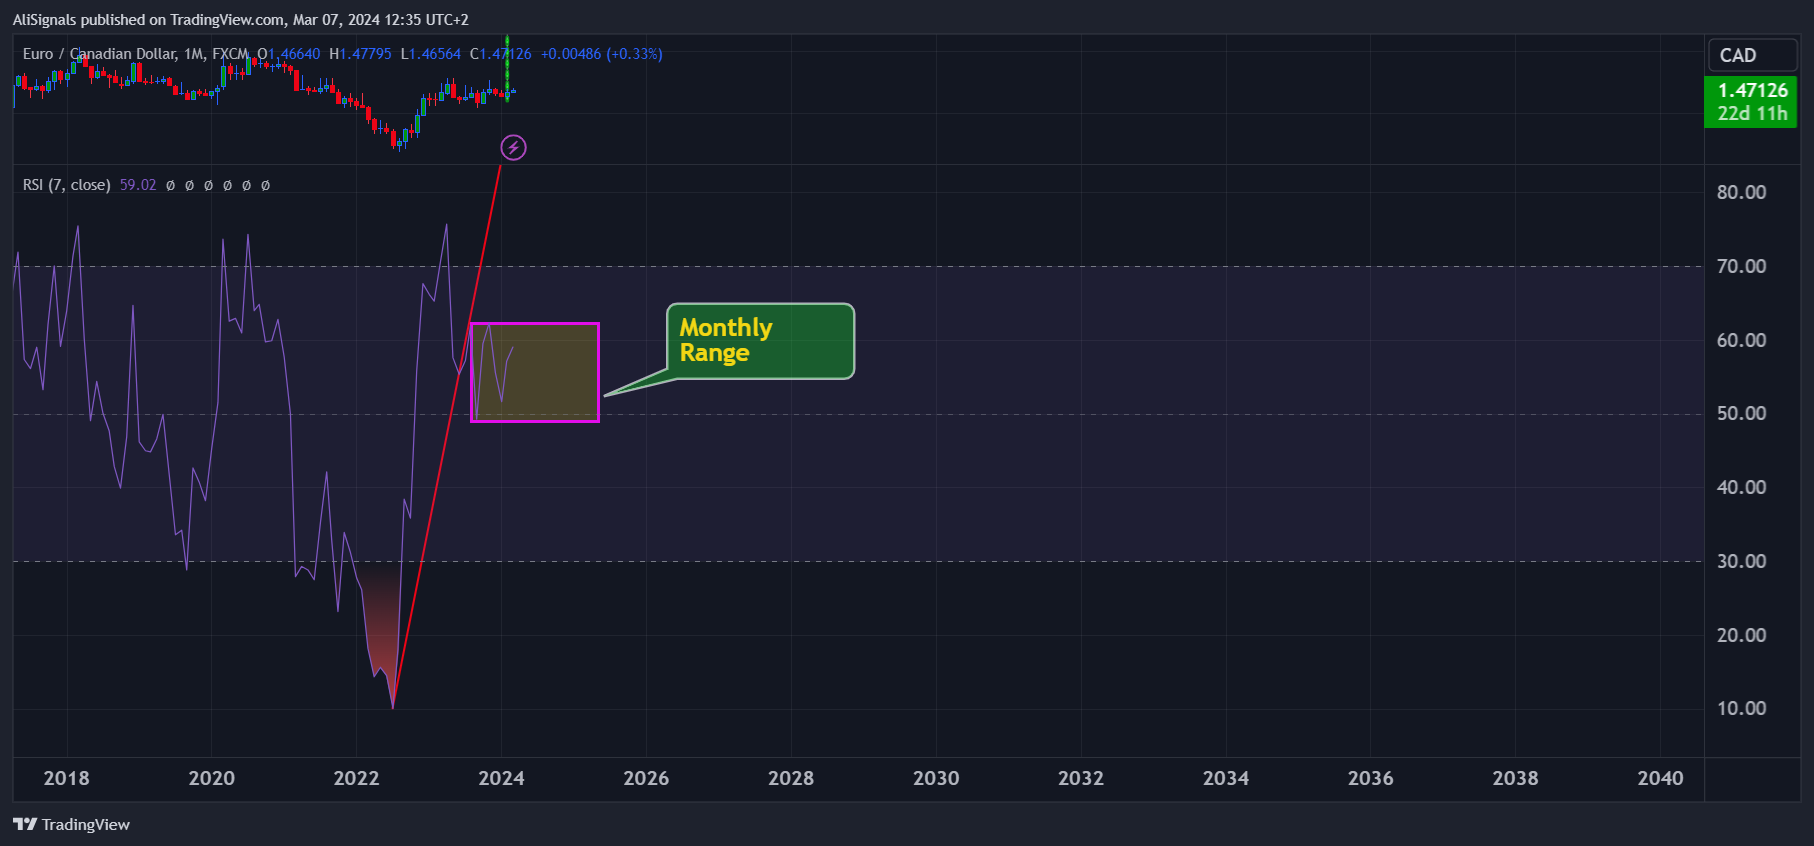This screenshot has width=1814, height=846.
Task: Click the 2026 time axis label
Action: 646,778
